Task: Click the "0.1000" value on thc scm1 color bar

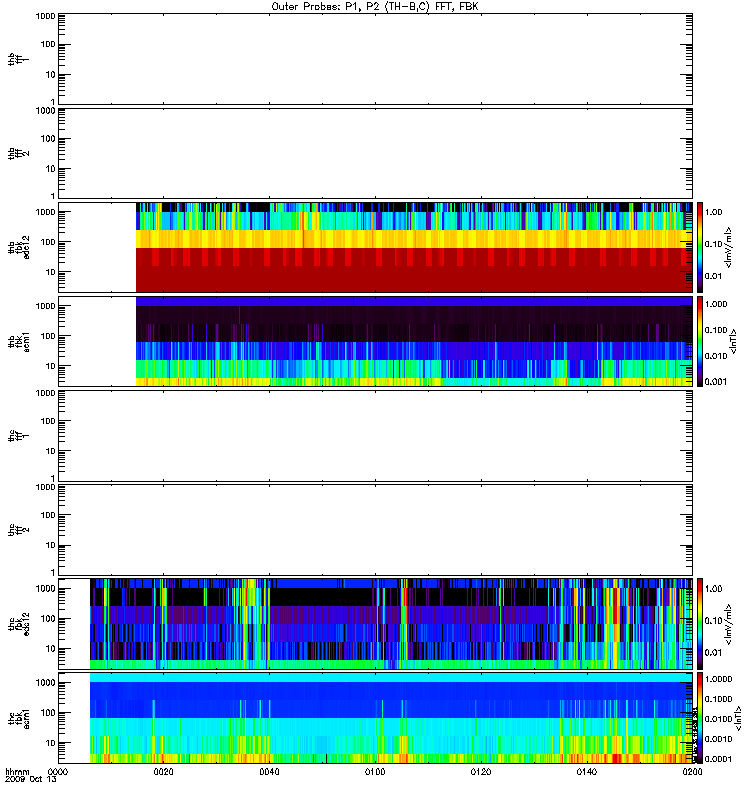Action: 718,699
